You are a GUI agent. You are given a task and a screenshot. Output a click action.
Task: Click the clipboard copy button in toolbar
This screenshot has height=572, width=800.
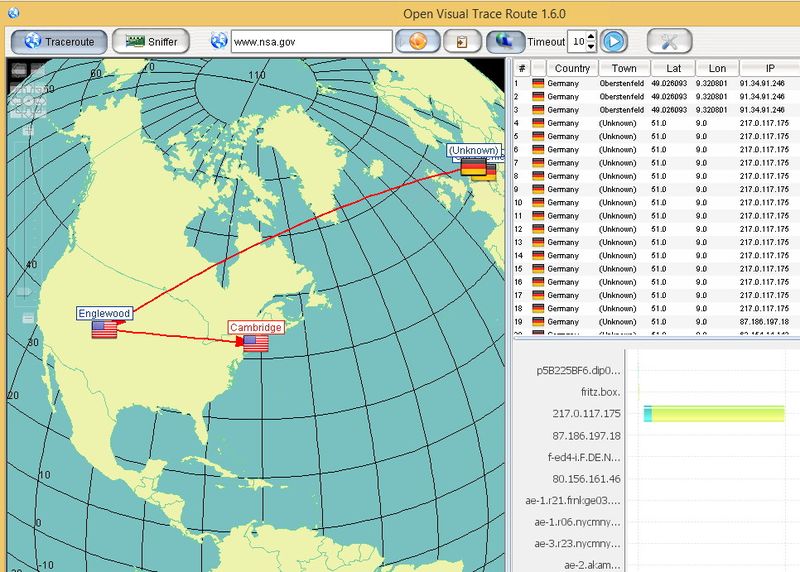pos(462,41)
